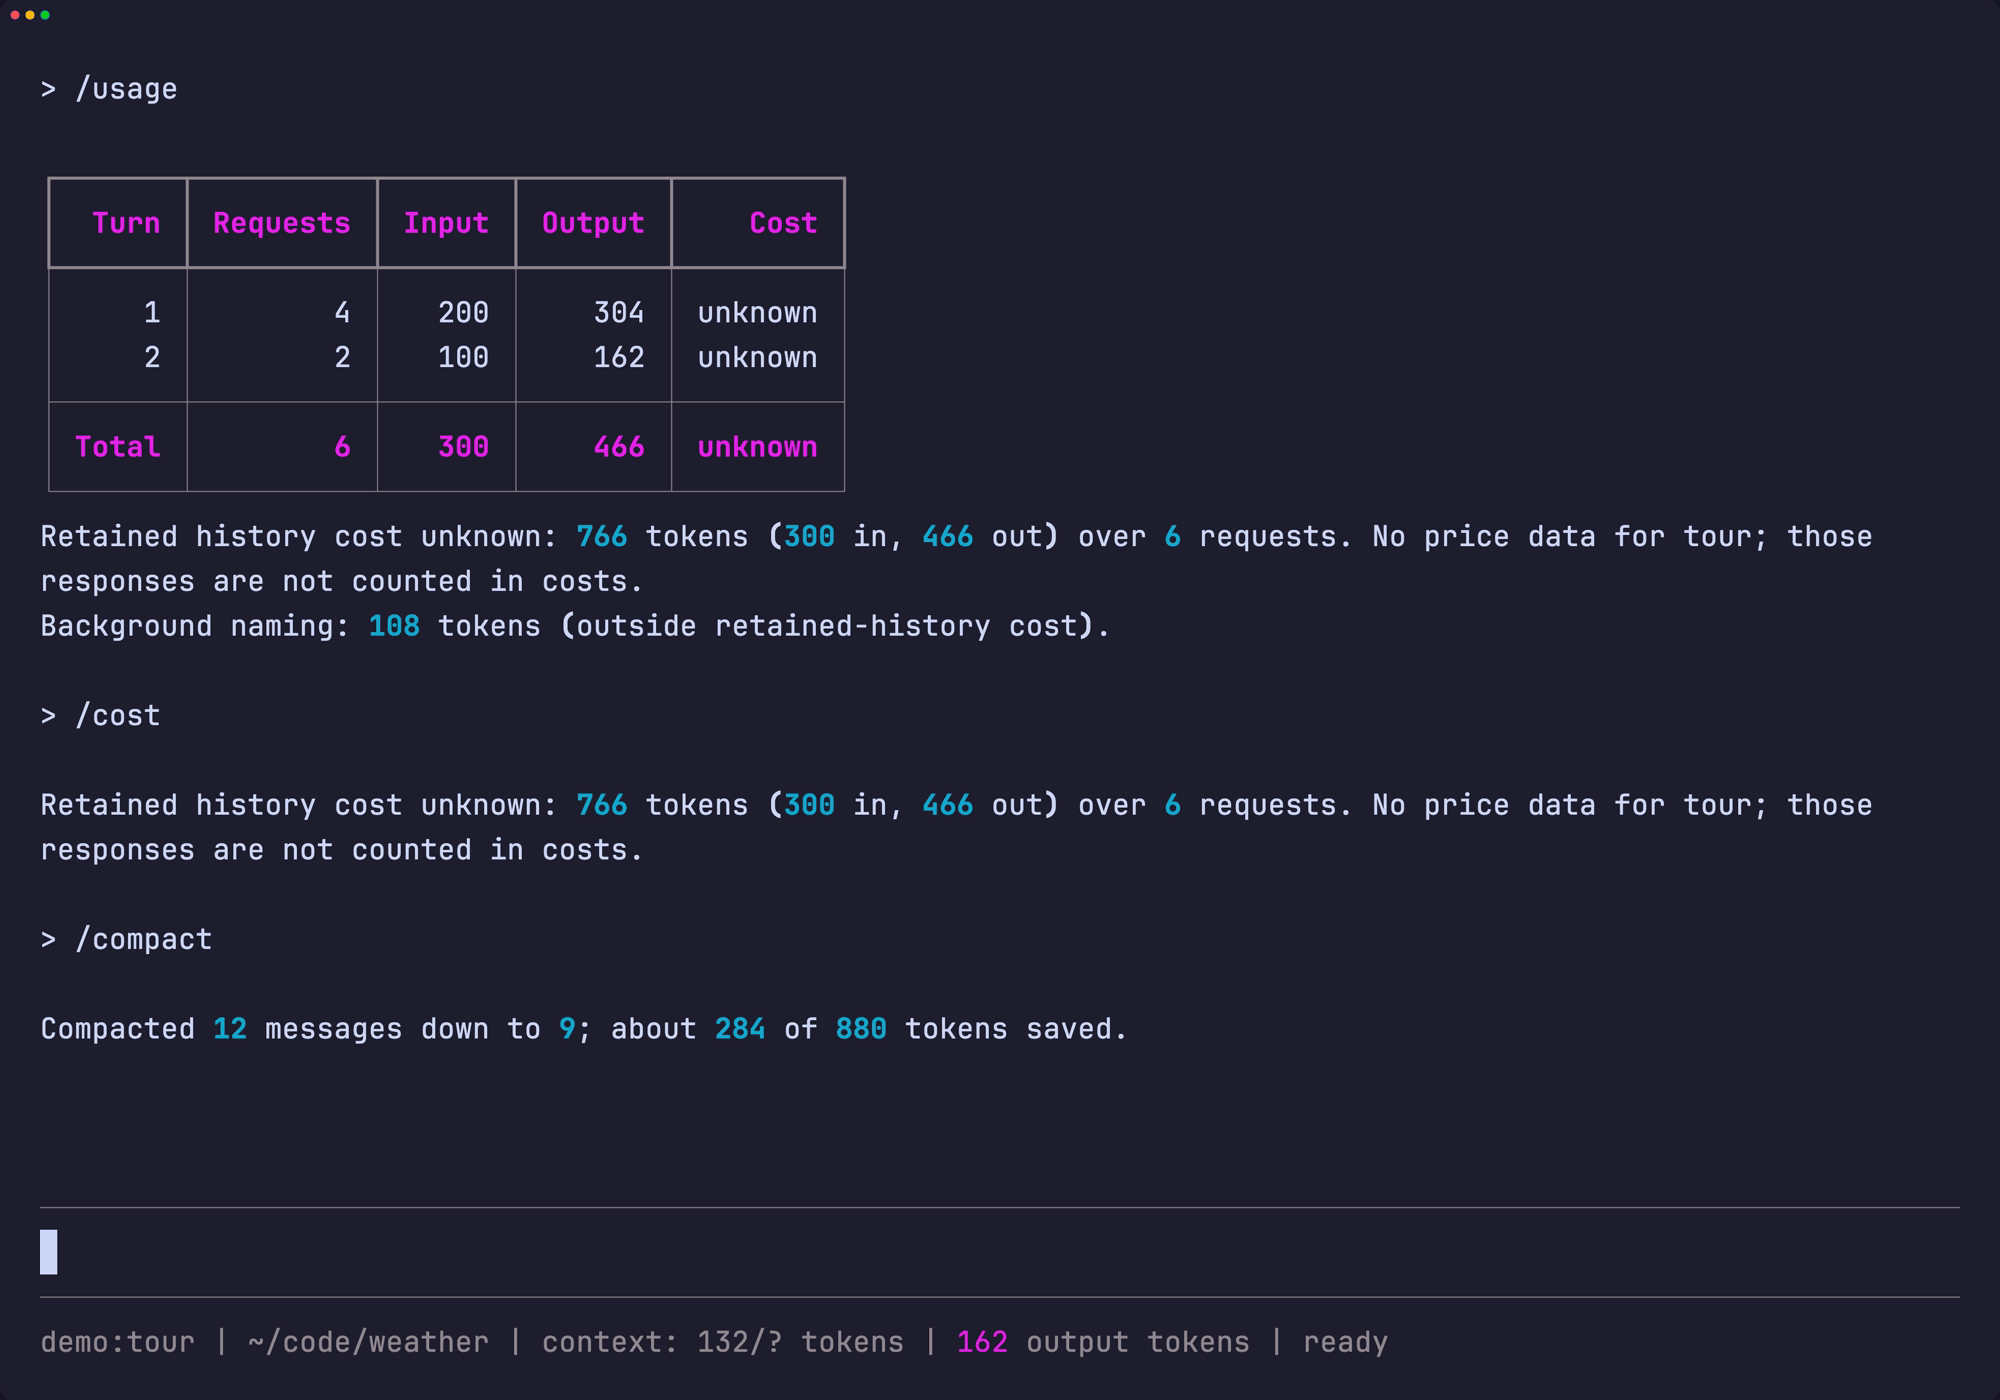This screenshot has height=1400, width=2000.
Task: Click the yellow minimize window dot
Action: point(30,15)
